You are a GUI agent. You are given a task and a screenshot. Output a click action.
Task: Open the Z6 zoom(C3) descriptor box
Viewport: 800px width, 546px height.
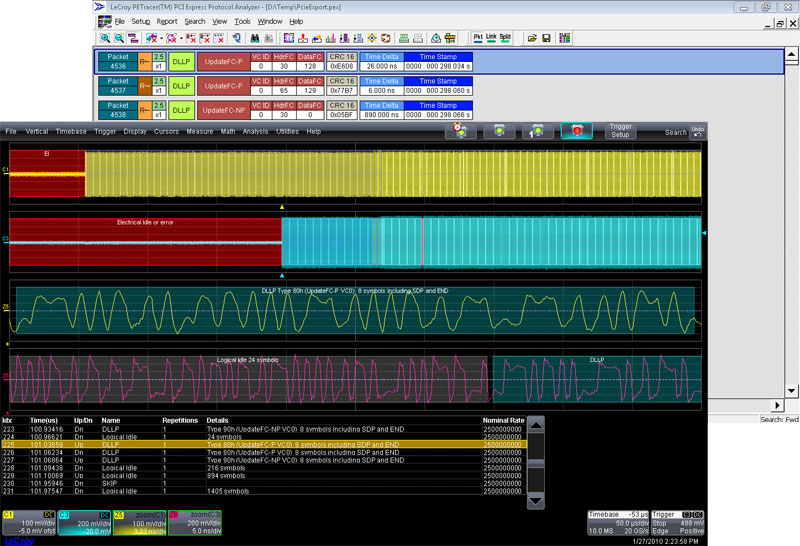click(195, 523)
